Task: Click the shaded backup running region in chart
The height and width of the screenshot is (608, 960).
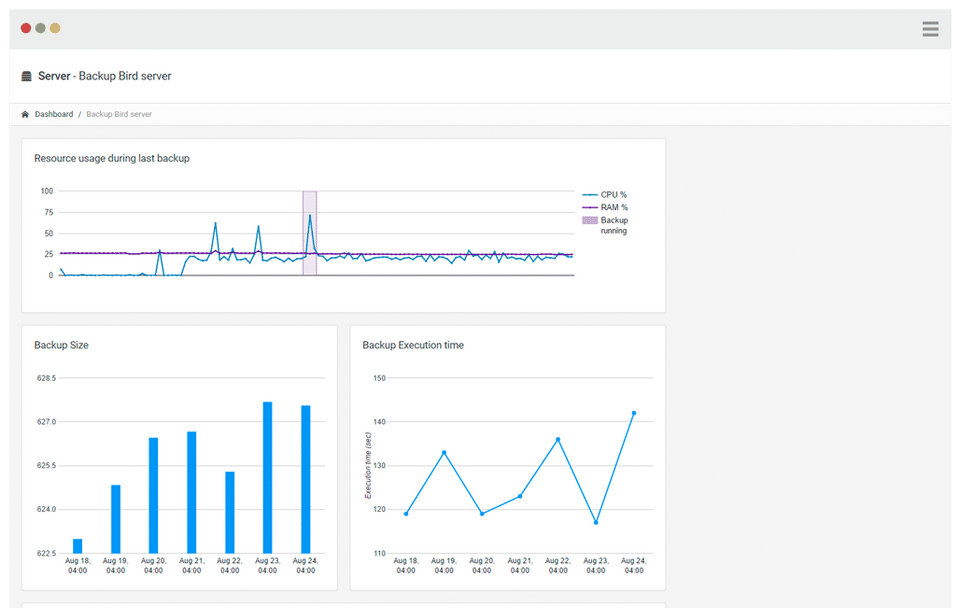Action: [310, 233]
